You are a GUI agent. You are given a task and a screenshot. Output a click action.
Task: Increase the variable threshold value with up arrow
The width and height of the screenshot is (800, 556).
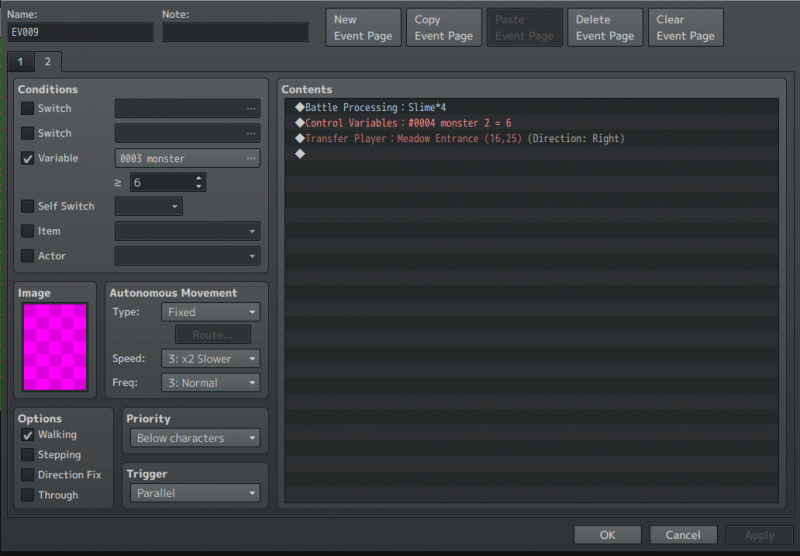[x=198, y=178]
